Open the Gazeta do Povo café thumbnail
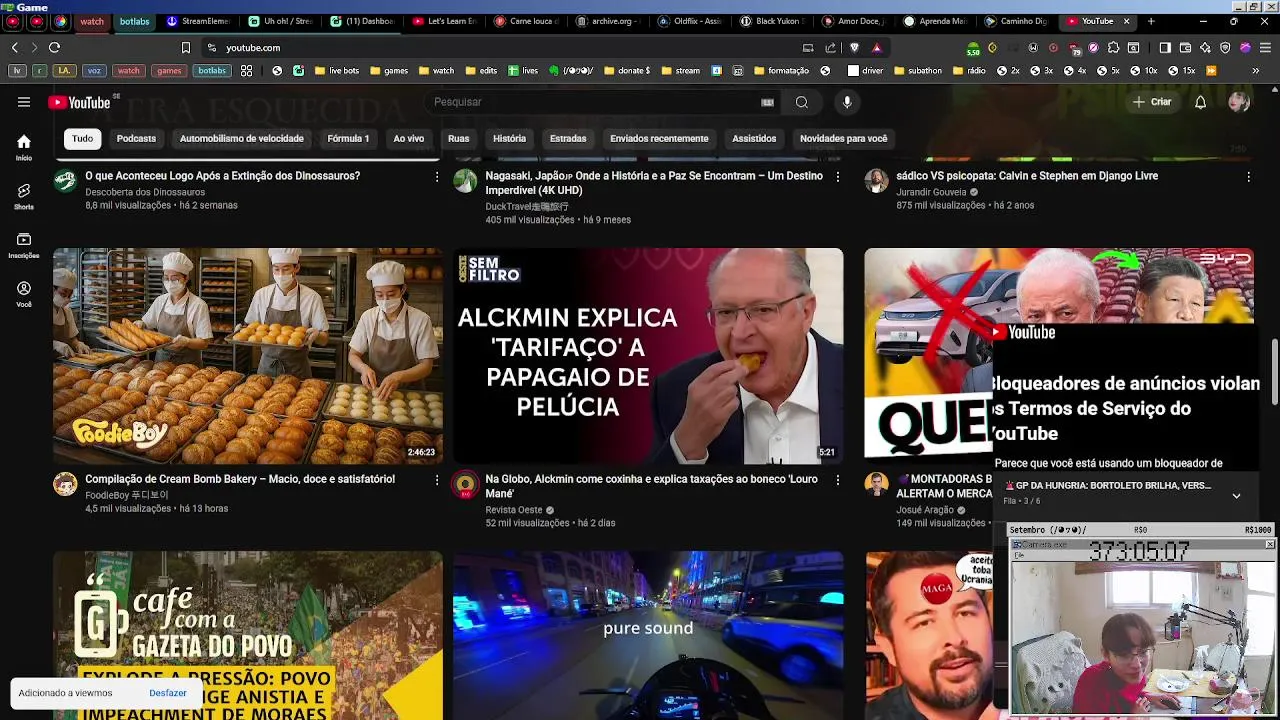Viewport: 1280px width, 720px height. tap(247, 636)
